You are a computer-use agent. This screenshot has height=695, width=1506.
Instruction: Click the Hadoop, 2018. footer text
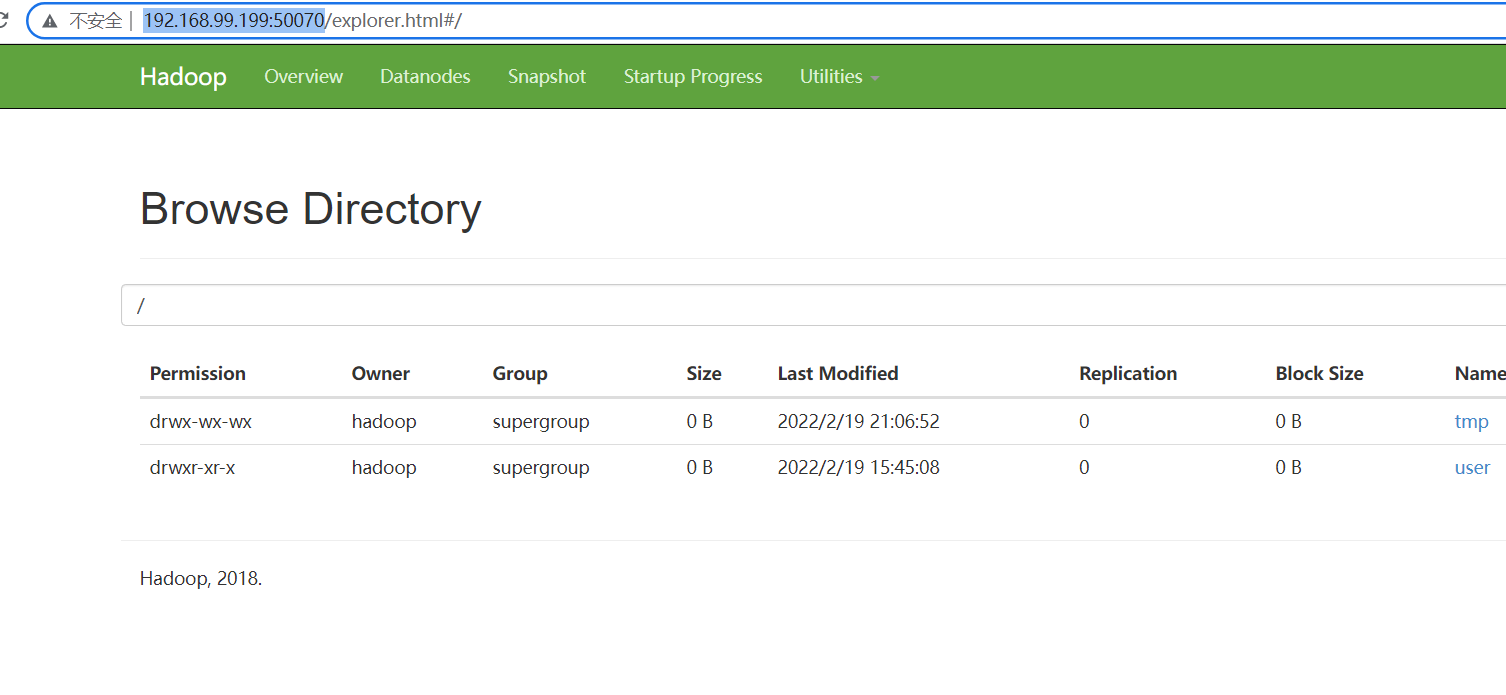(201, 578)
